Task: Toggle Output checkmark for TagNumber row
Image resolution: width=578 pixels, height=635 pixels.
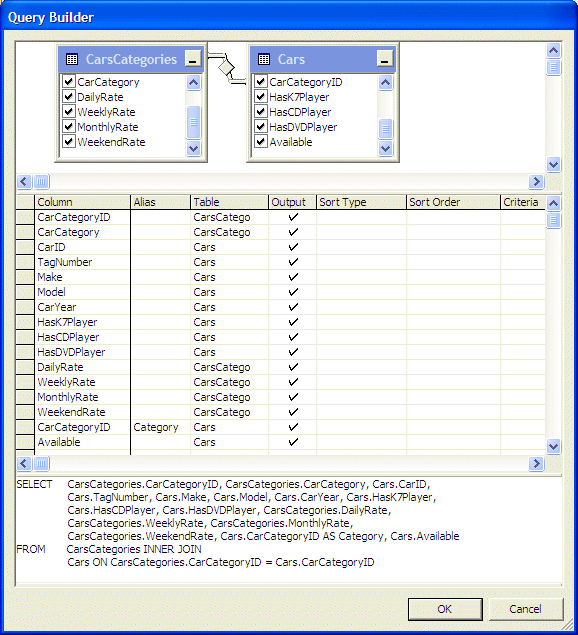Action: (x=293, y=262)
